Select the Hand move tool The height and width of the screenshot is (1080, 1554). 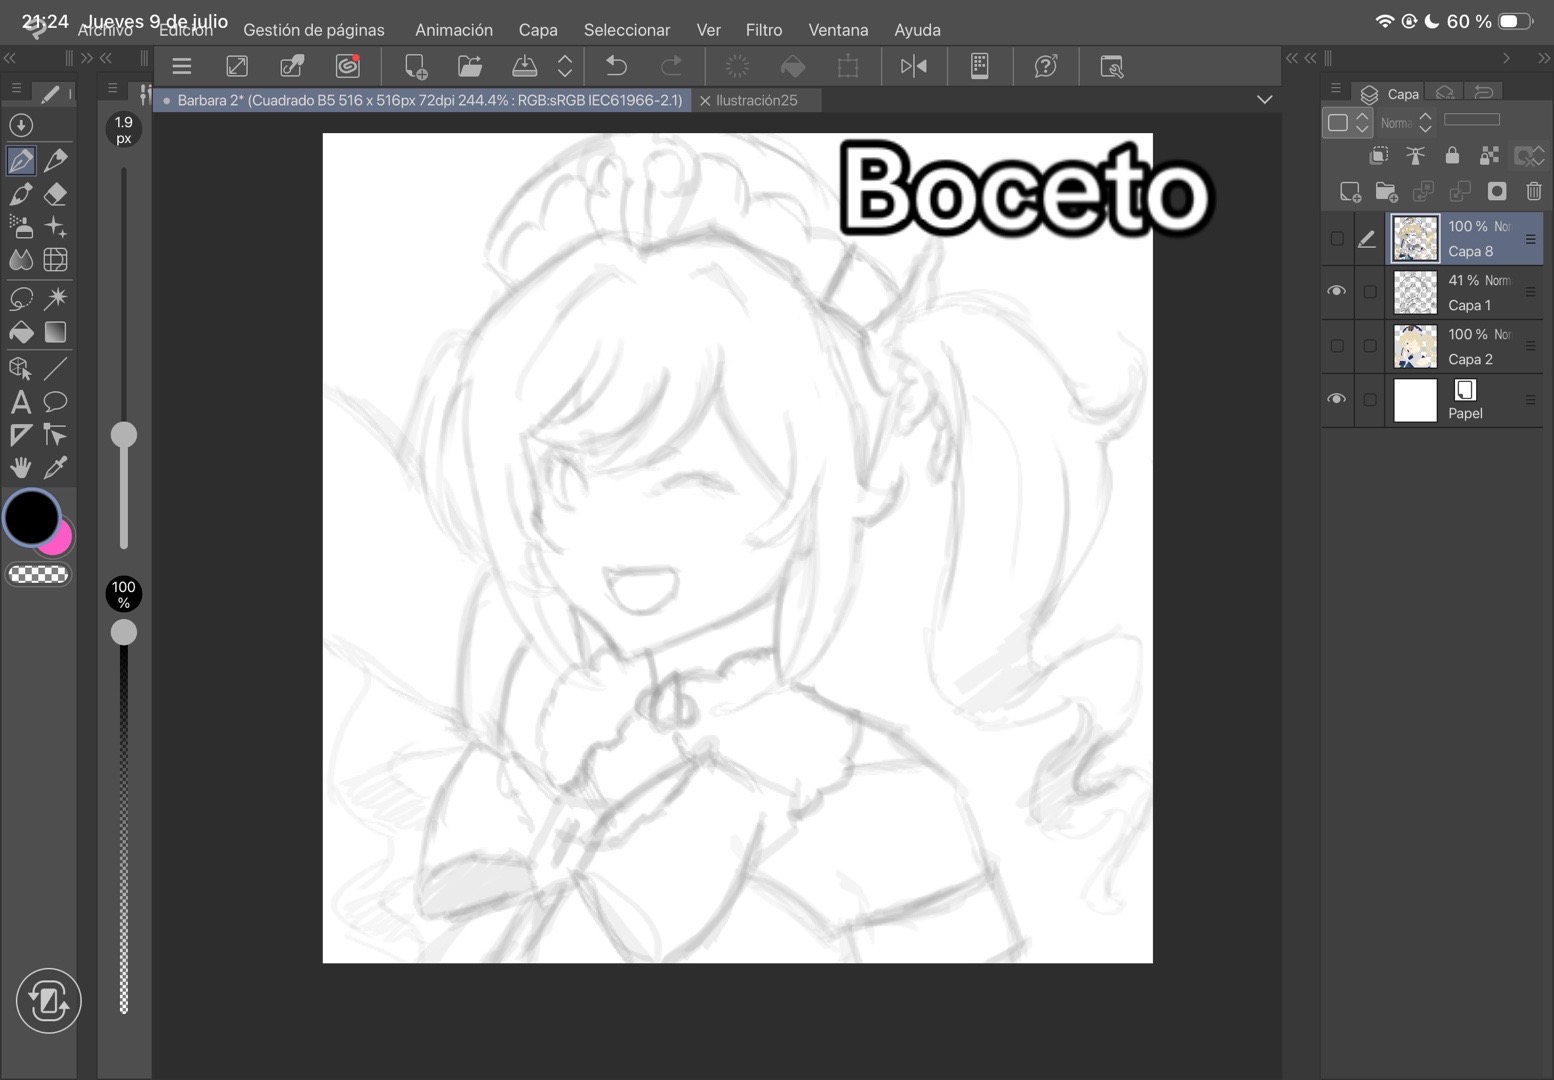[21, 467]
